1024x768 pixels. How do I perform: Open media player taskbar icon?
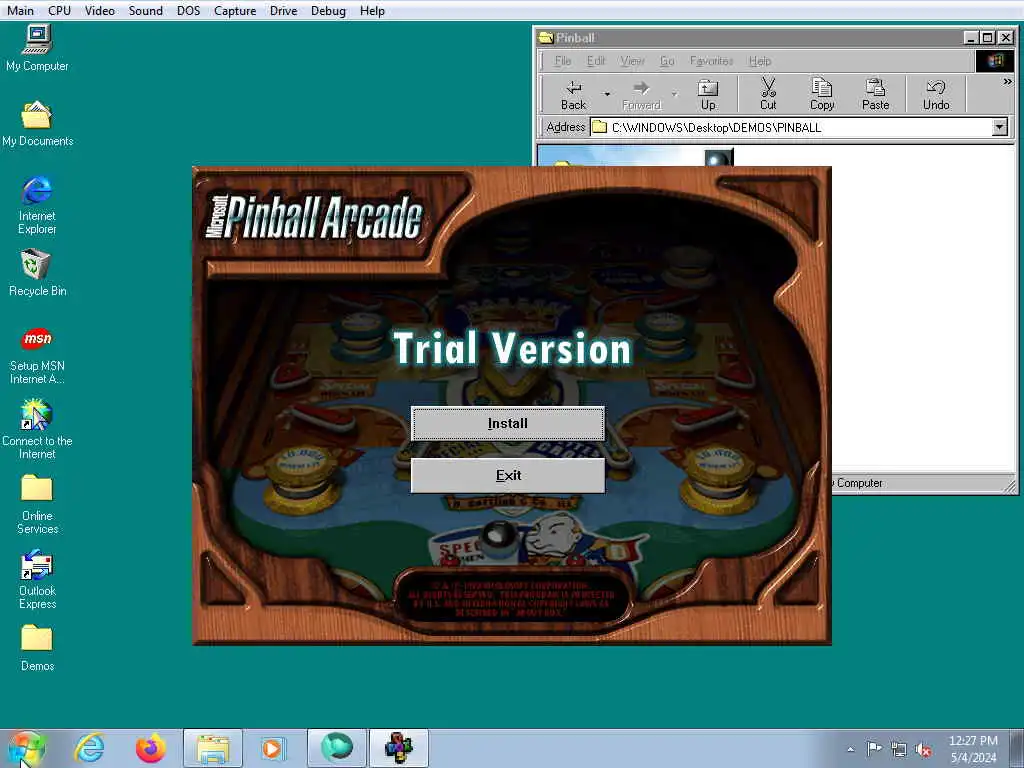[x=273, y=748]
